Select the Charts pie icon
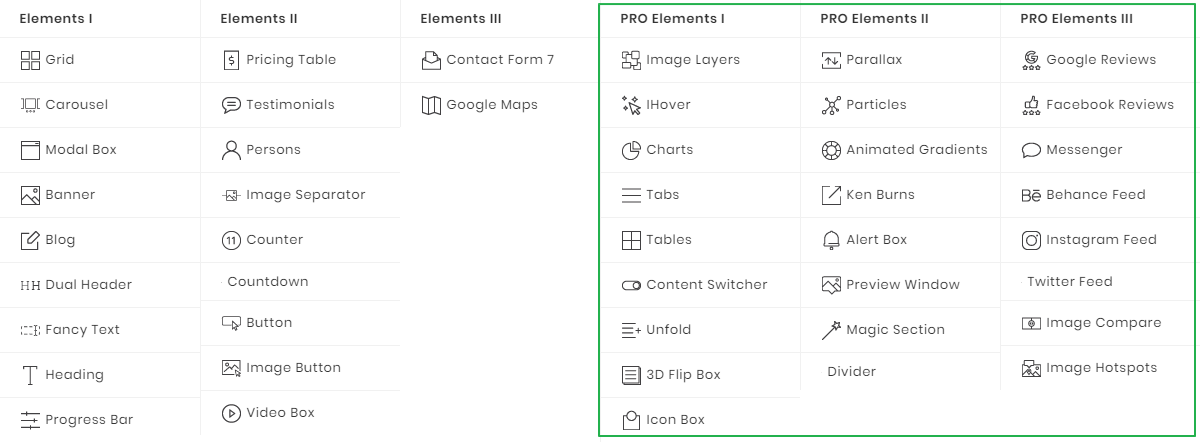Viewport: 1200px width, 442px height. pyautogui.click(x=631, y=150)
